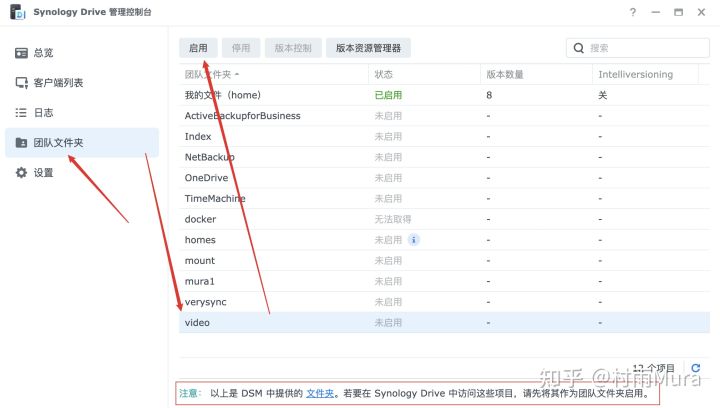Select the 我的文件 (home) row
This screenshot has width=720, height=408.
pyautogui.click(x=444, y=95)
